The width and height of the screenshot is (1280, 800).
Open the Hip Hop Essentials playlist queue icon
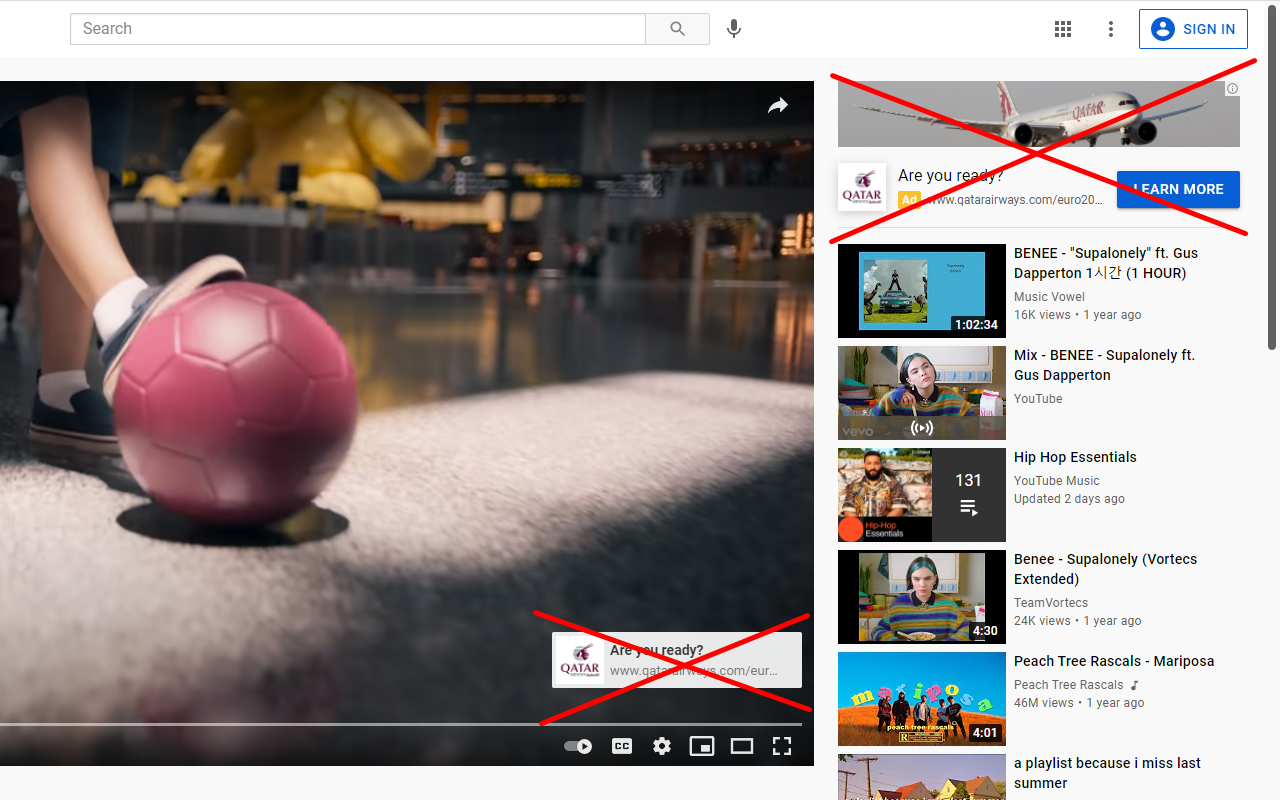968,508
